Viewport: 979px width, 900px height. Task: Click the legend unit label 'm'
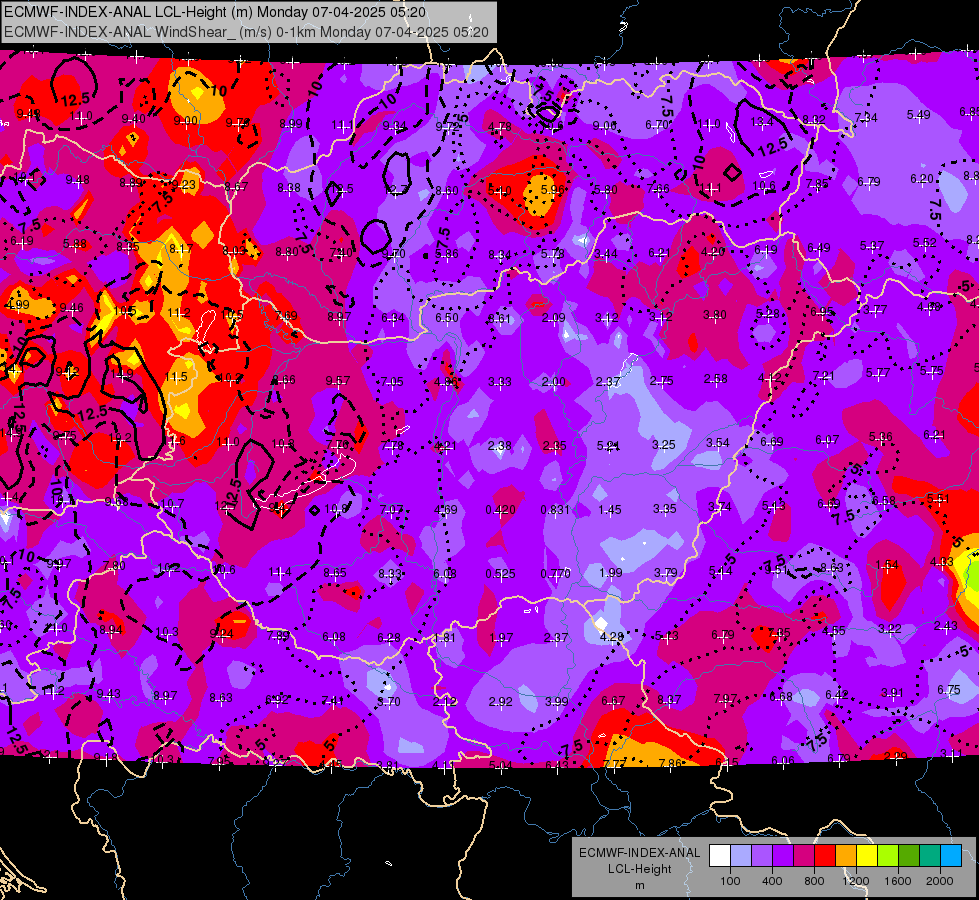(x=639, y=886)
